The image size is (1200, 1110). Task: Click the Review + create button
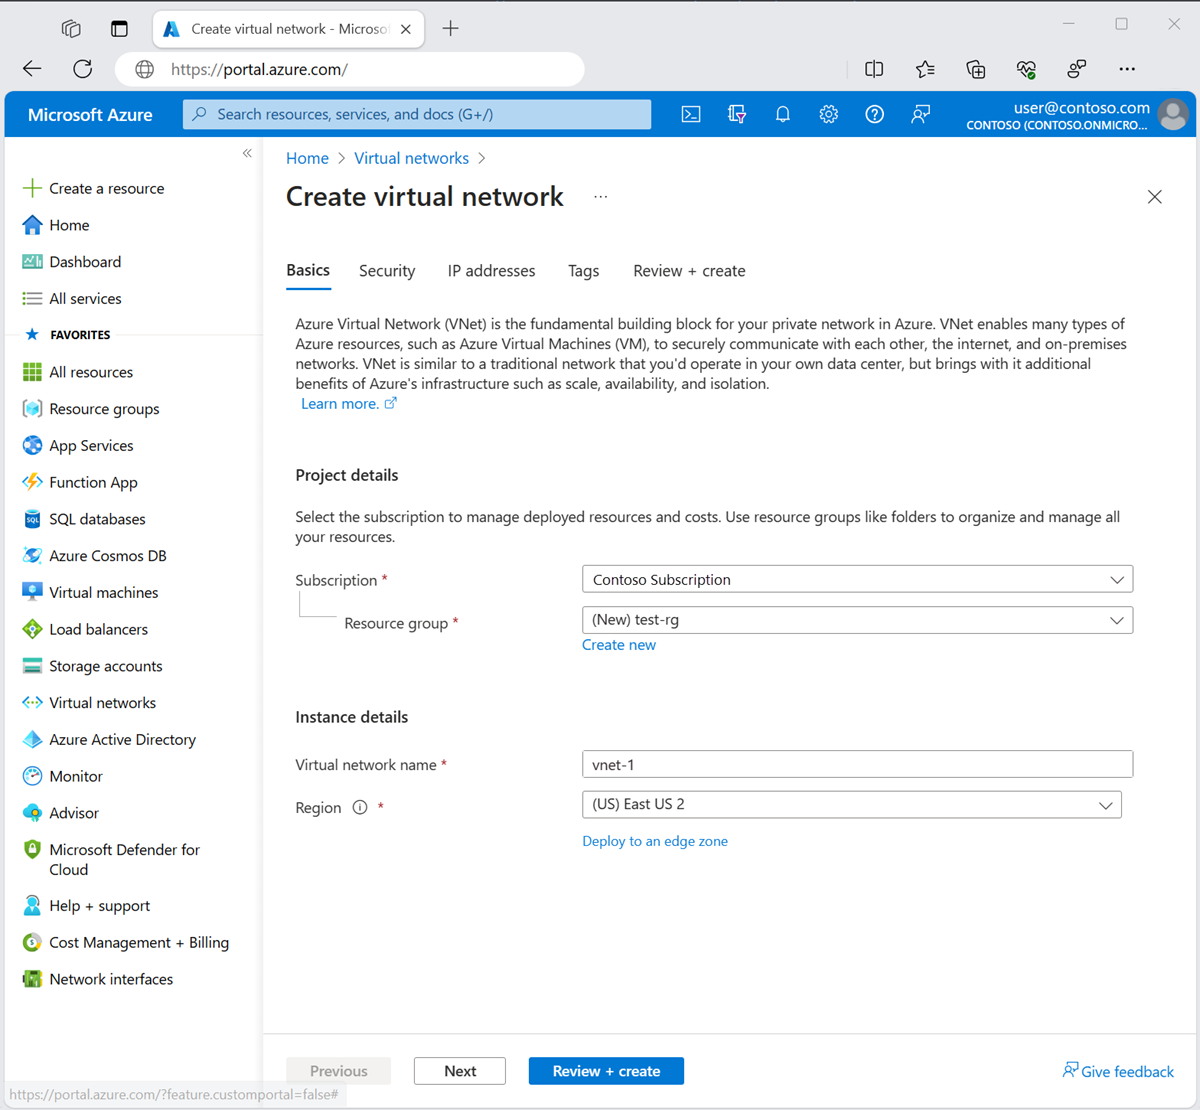coord(606,1070)
